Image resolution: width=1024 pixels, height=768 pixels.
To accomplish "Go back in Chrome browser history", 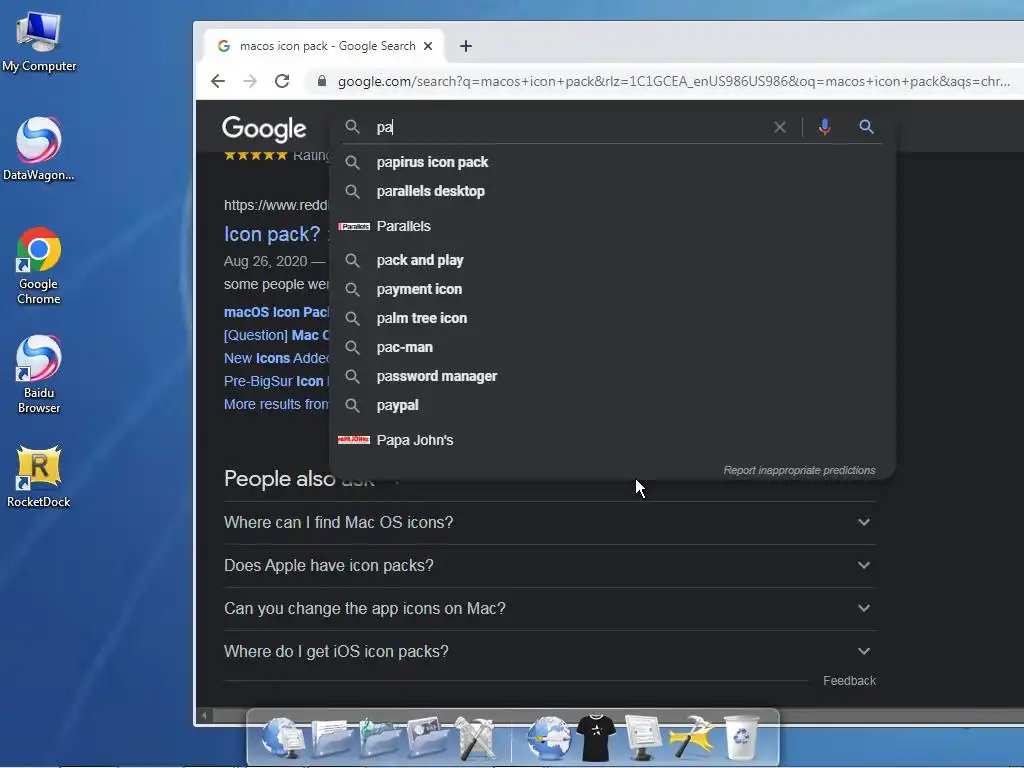I will pyautogui.click(x=218, y=81).
